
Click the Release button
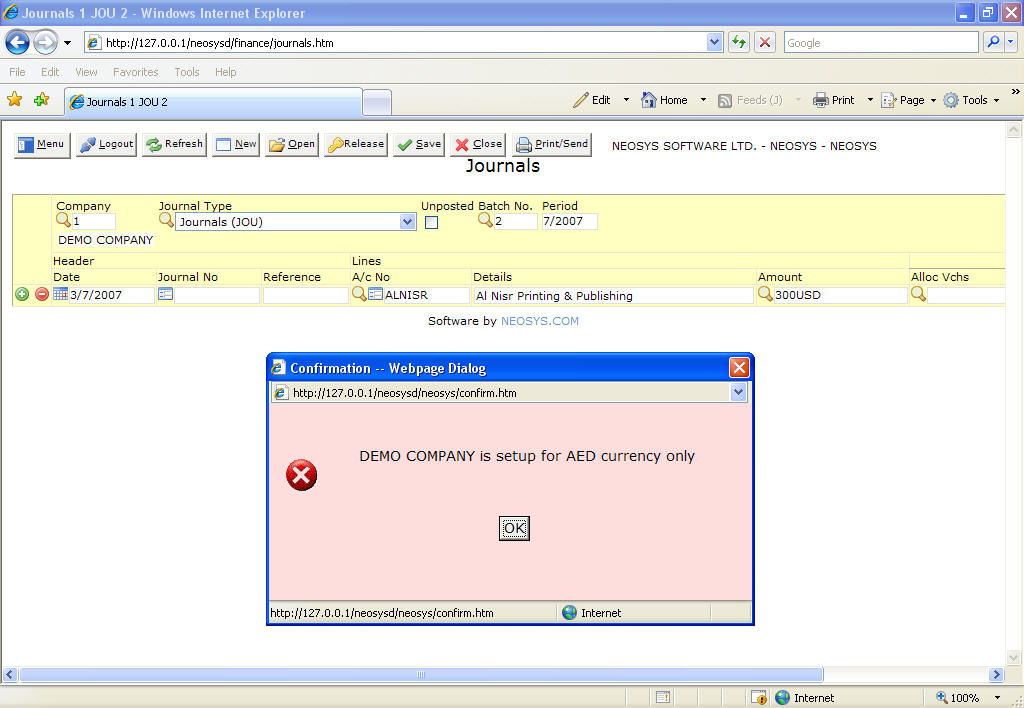(356, 144)
